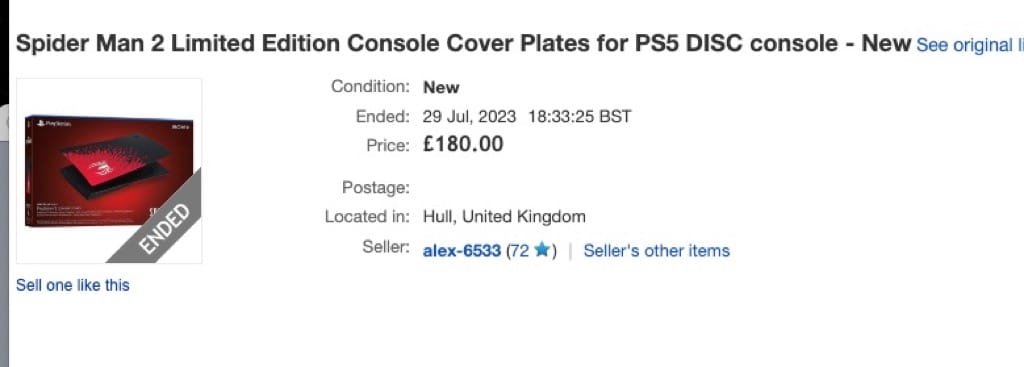The image size is (1024, 367).
Task: Open the Sell one like this link
Action: 72,285
